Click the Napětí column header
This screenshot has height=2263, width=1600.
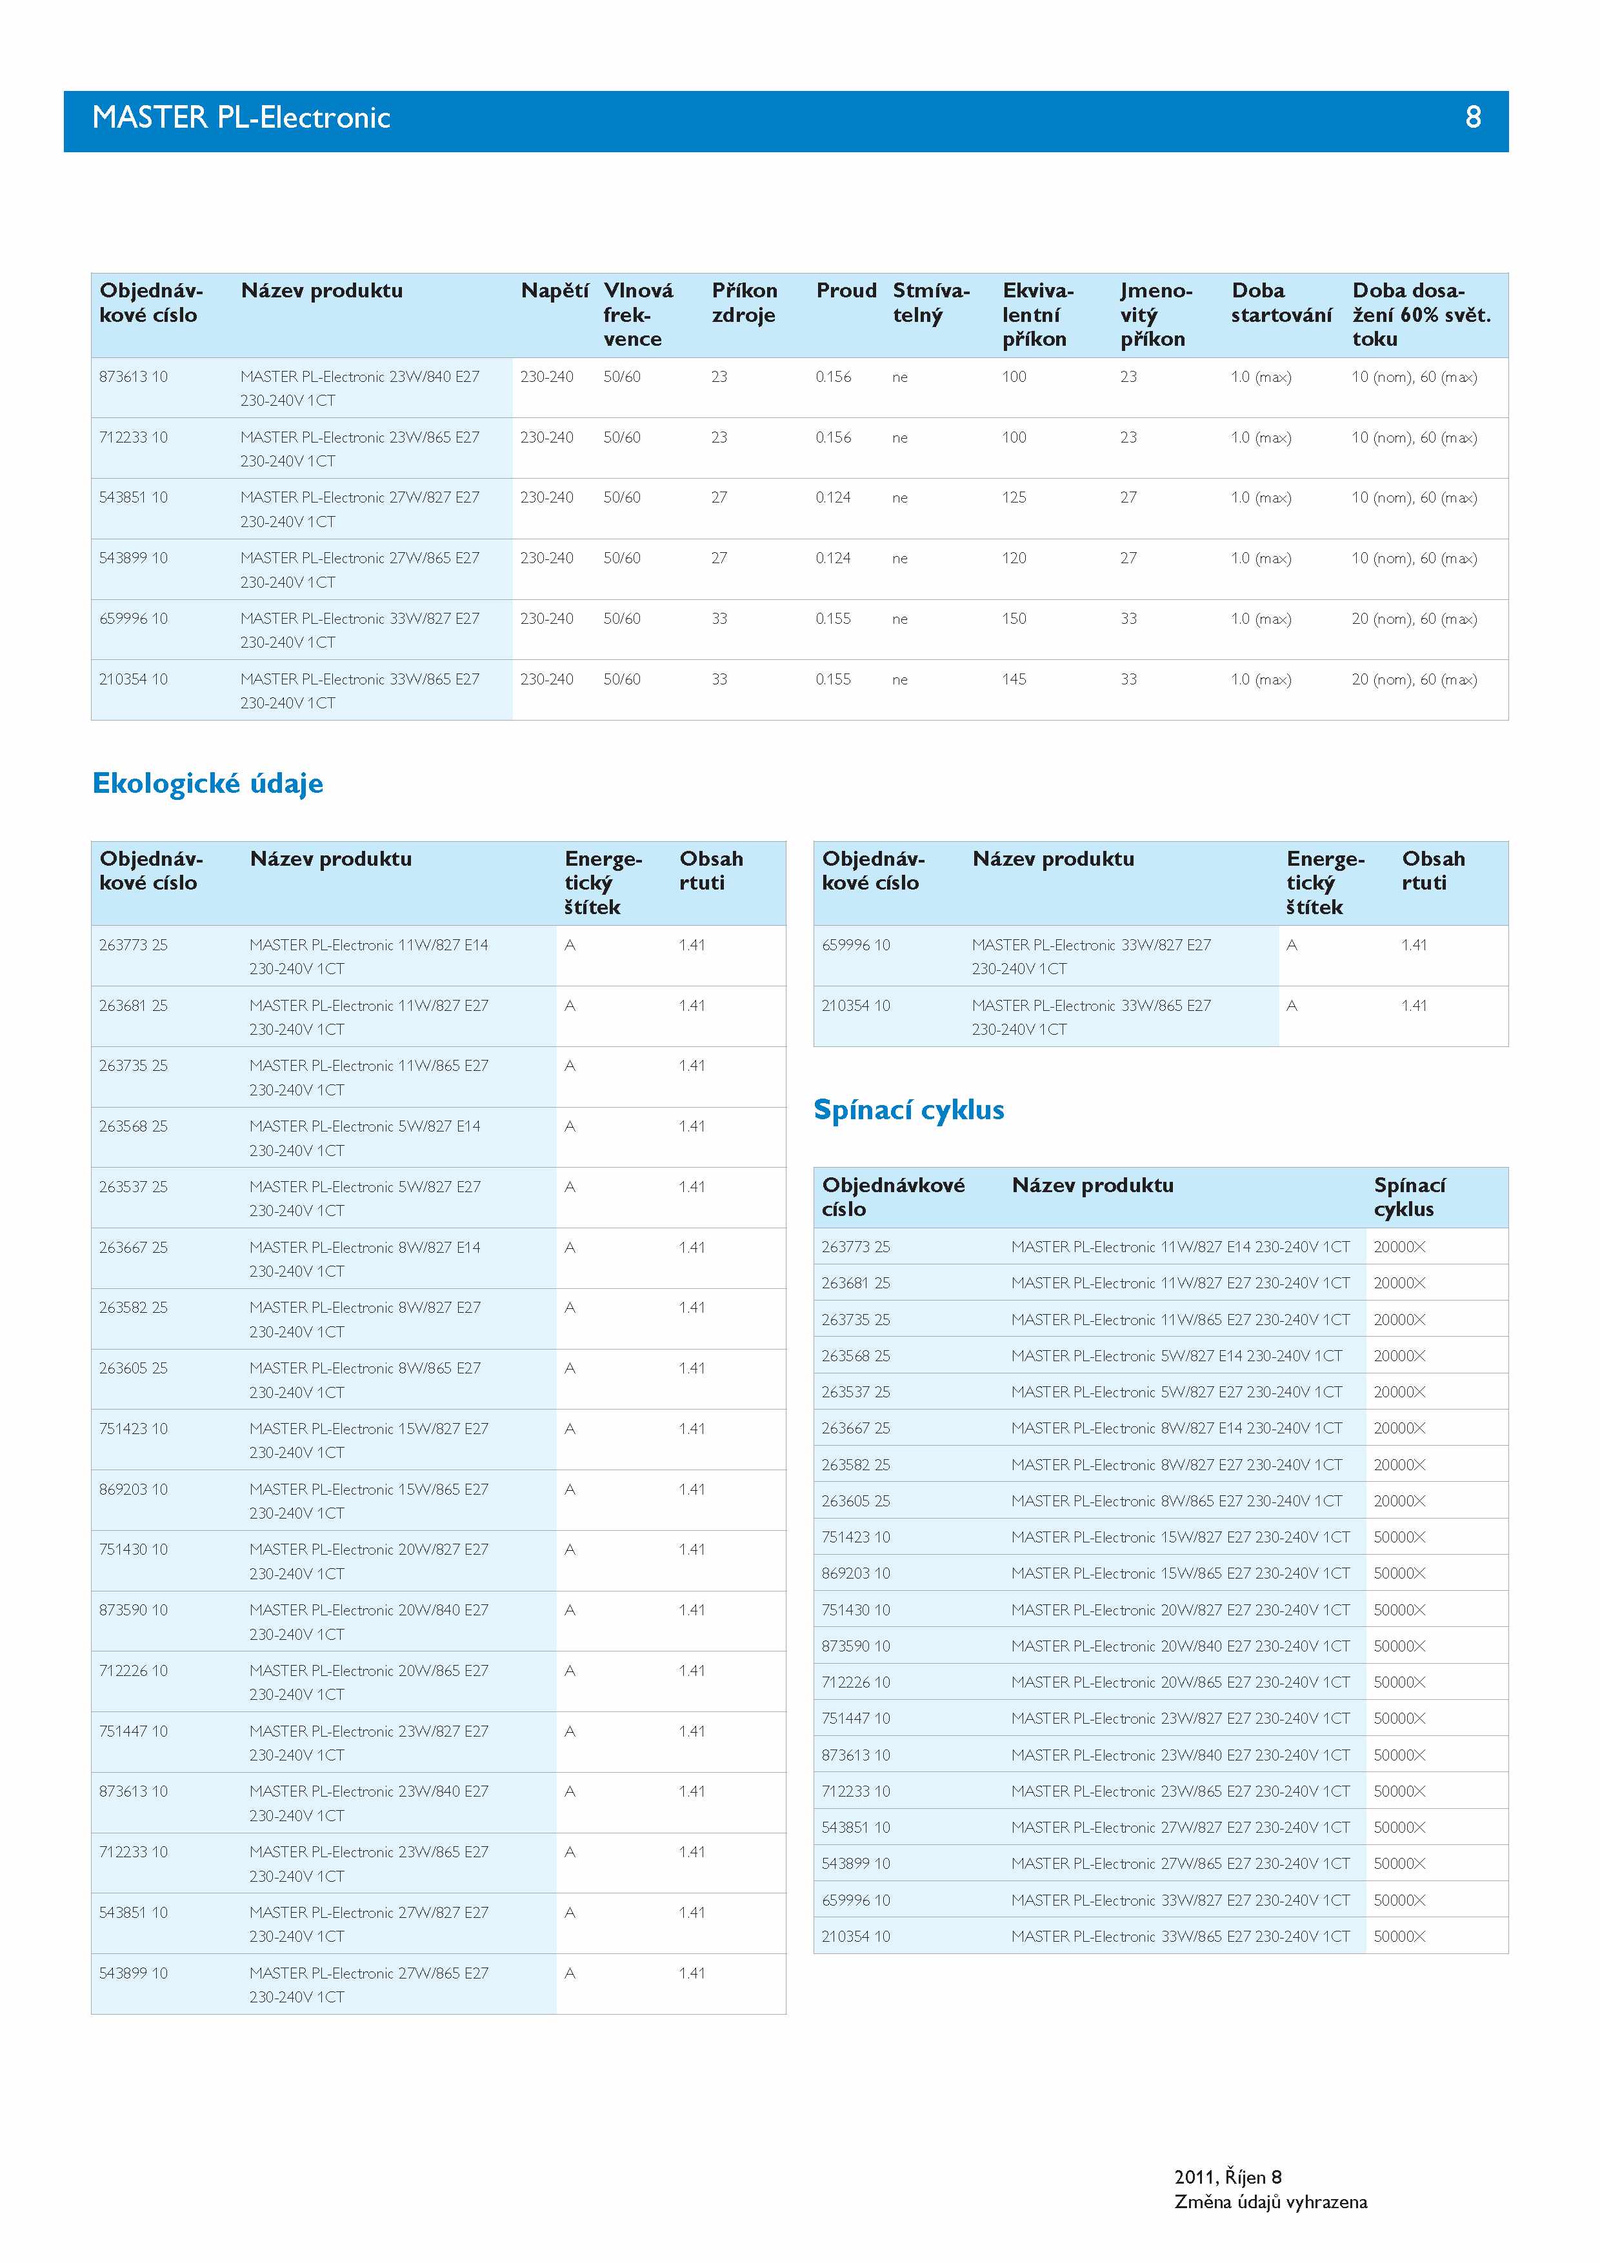click(554, 291)
